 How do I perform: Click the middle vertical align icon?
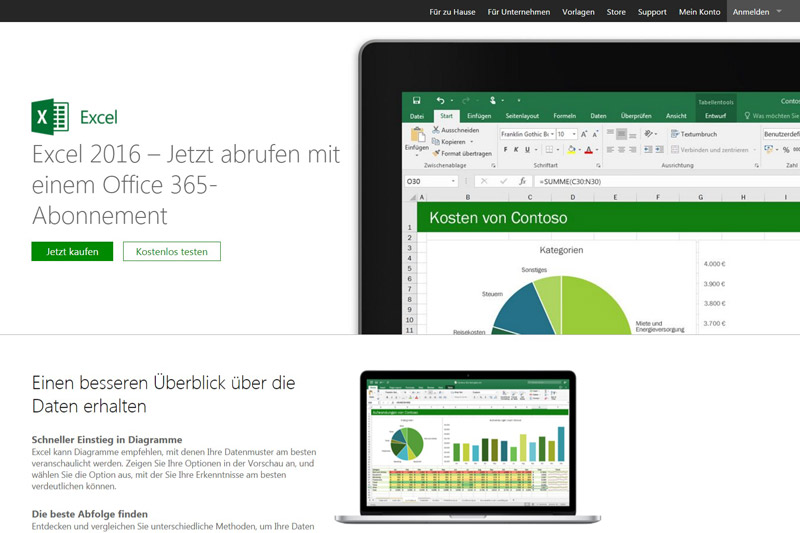click(x=621, y=134)
